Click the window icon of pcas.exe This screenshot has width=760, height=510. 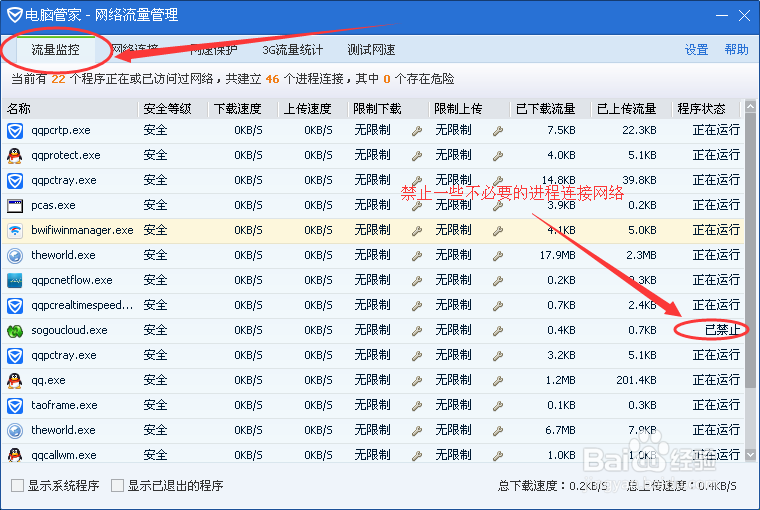pyautogui.click(x=15, y=206)
